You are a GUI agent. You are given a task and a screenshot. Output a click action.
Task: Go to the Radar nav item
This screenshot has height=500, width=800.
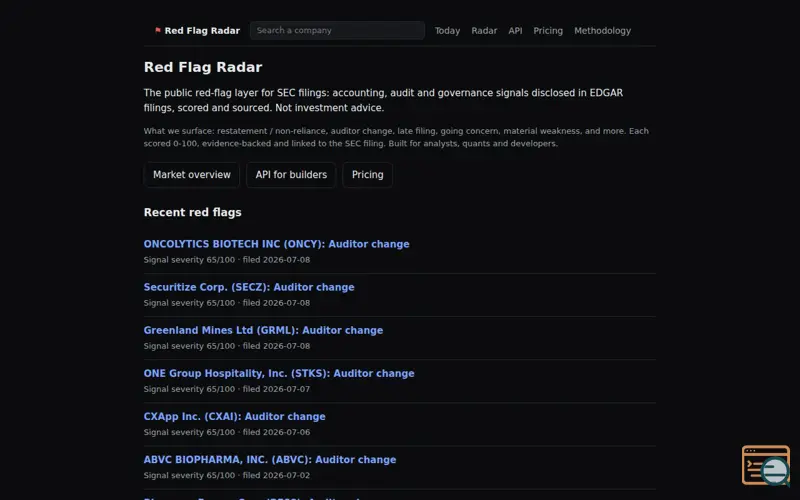coord(484,31)
